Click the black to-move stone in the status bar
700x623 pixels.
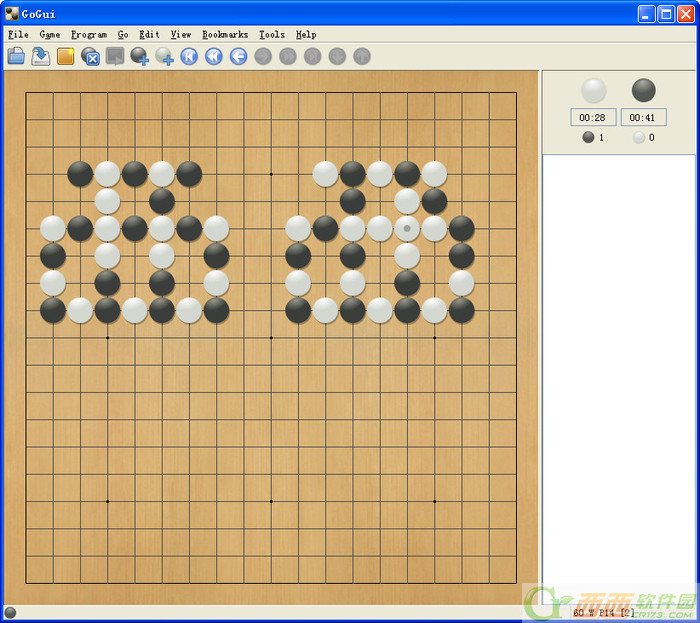[10, 612]
